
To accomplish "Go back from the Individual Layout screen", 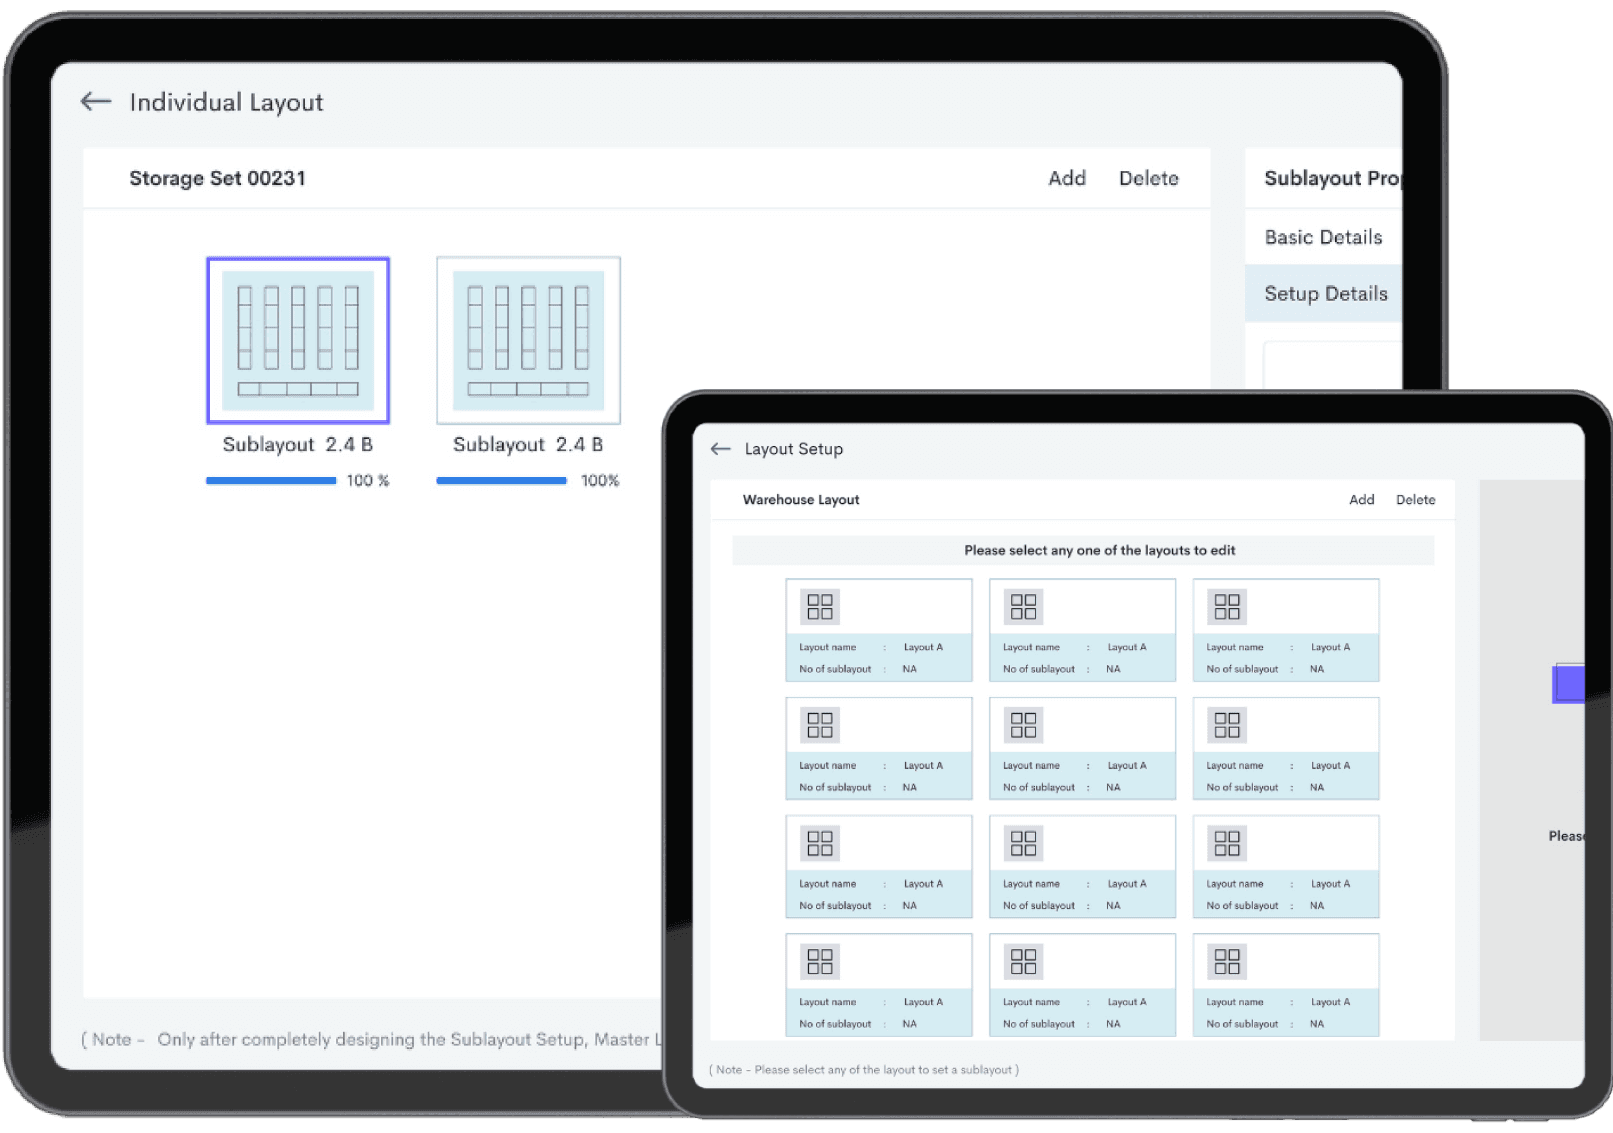I will [x=96, y=102].
